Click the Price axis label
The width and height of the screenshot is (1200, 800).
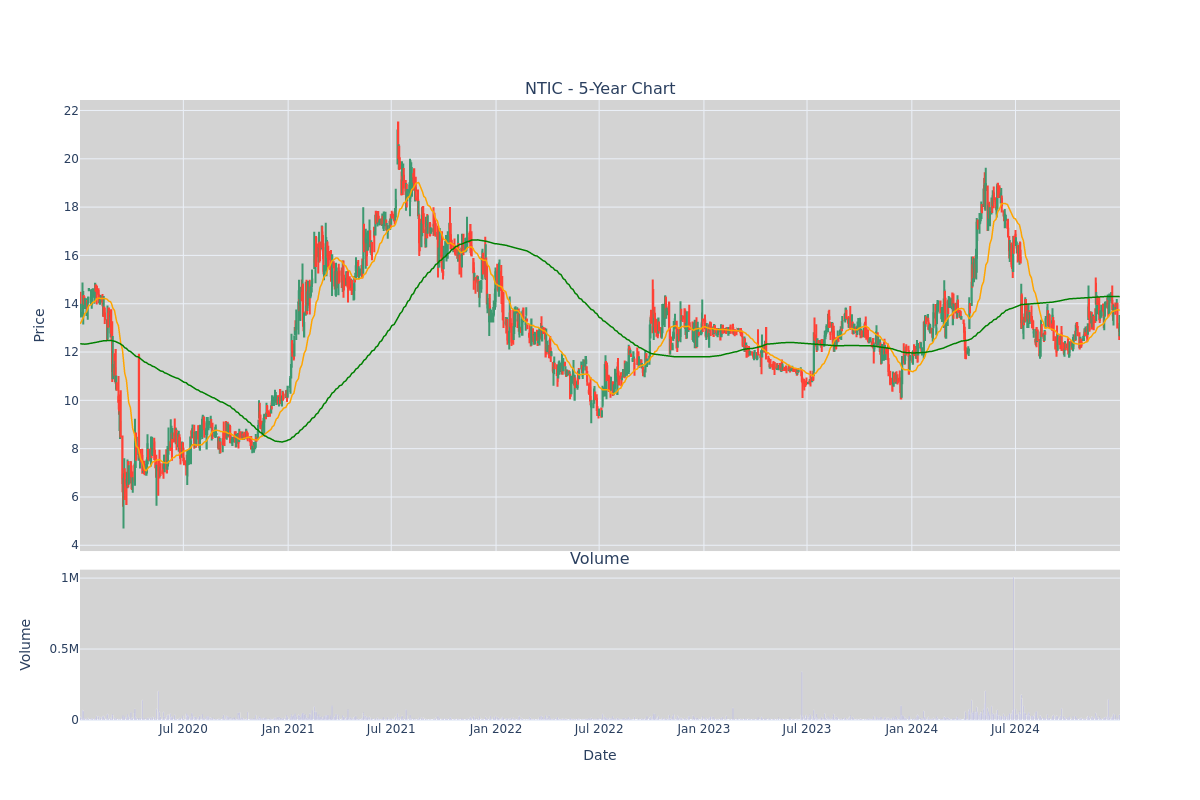[x=40, y=325]
